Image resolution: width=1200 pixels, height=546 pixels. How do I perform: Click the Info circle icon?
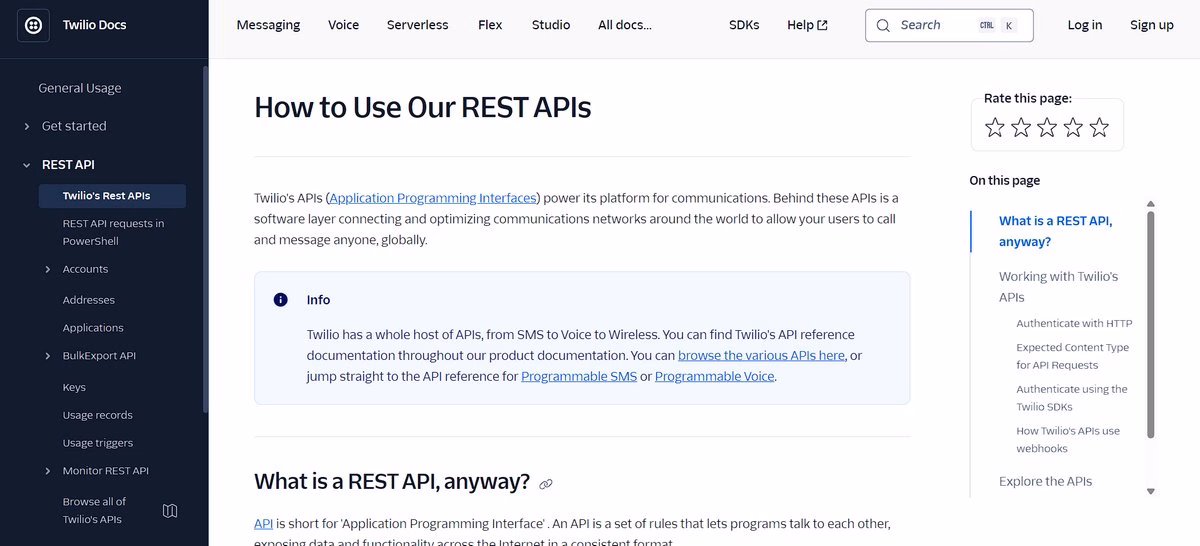tap(281, 300)
